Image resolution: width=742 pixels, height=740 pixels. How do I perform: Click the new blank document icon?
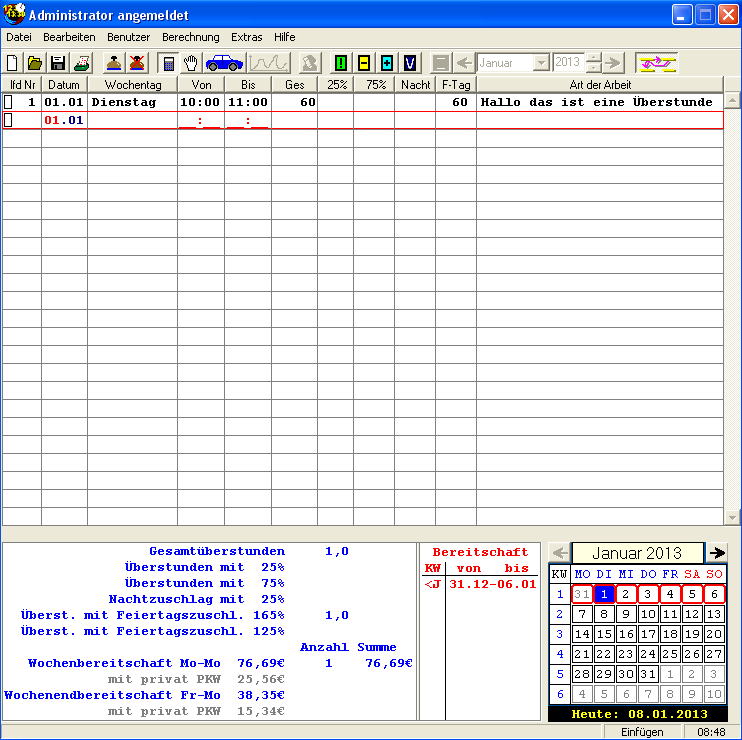[13, 63]
